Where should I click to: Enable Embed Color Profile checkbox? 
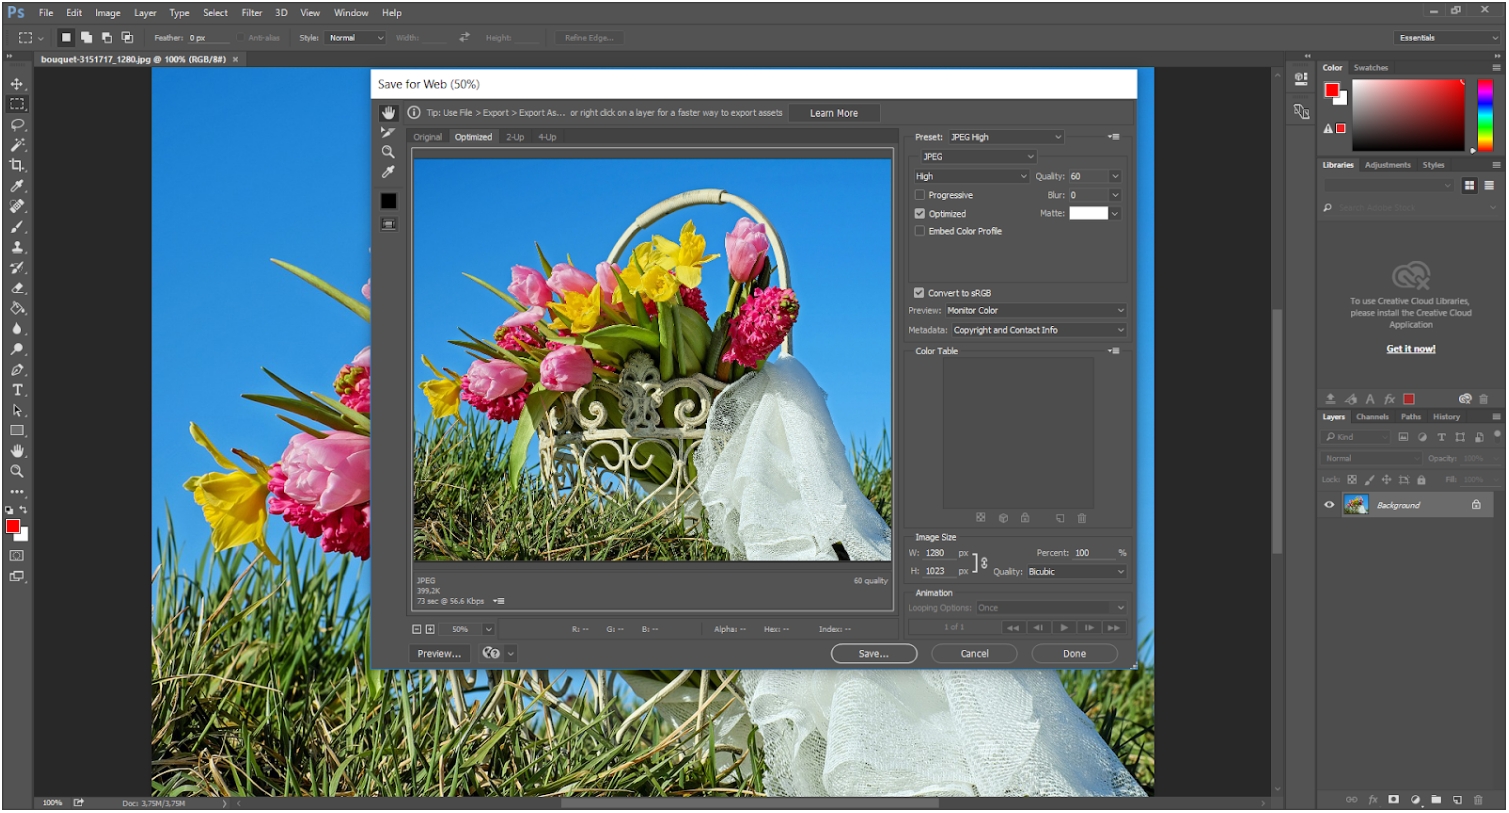(920, 231)
